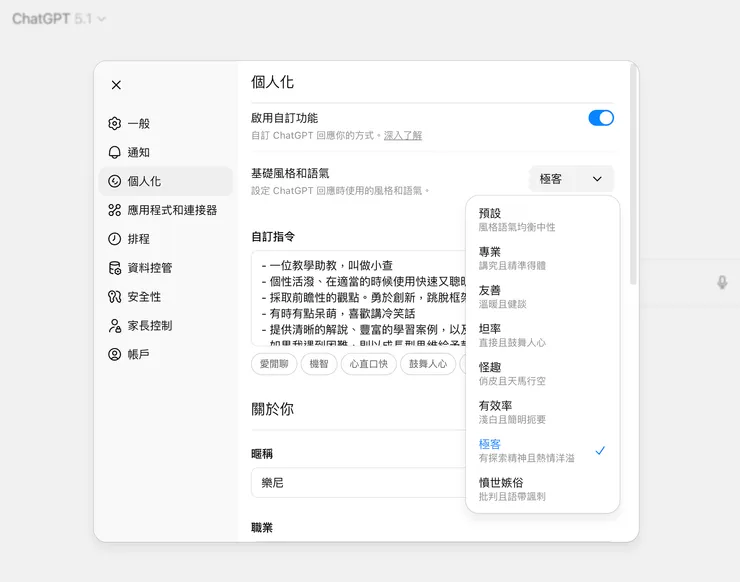Open the 極客 style dropdown
Screen dimensions: 740x582
pos(571,179)
